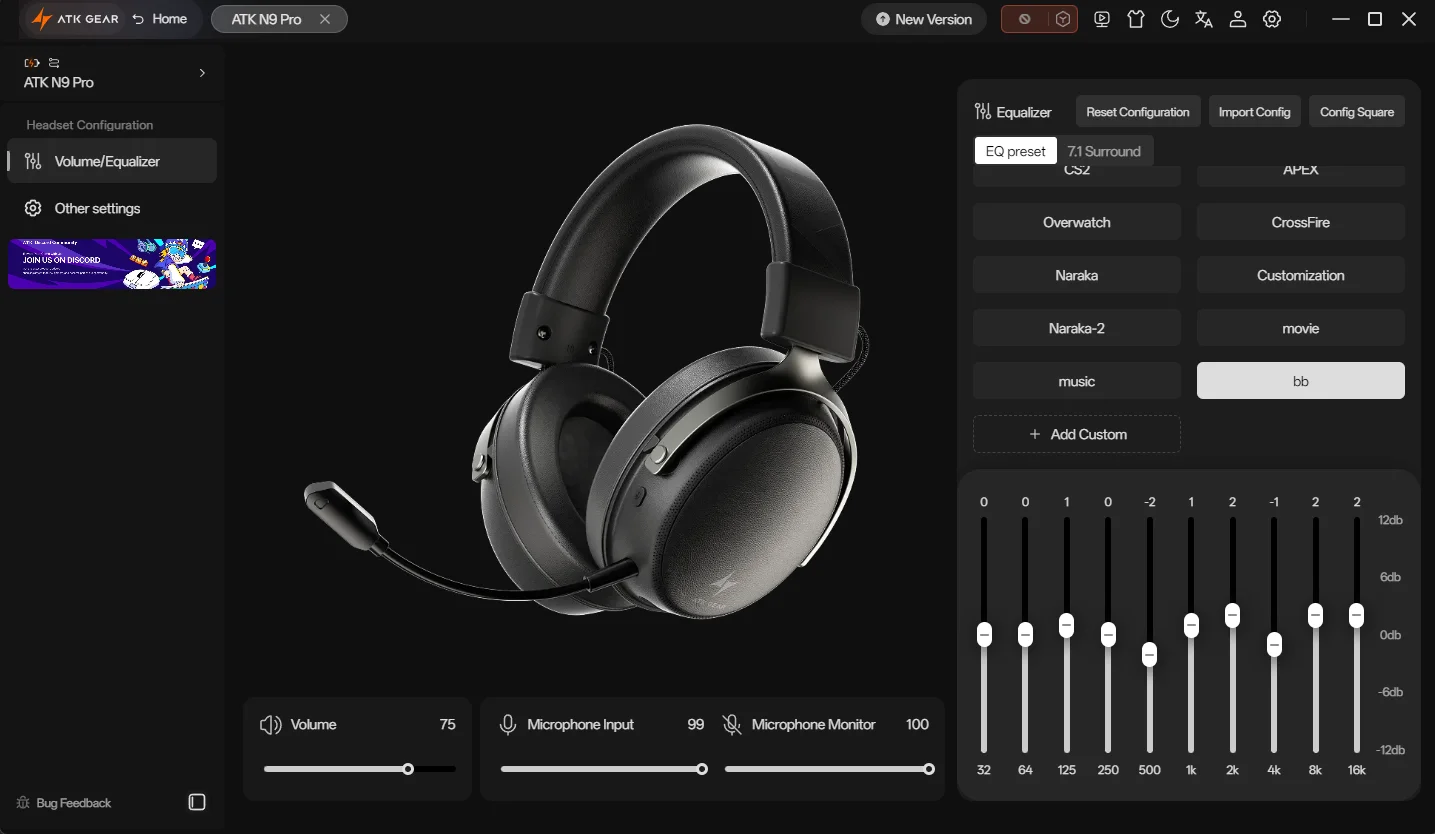Open Other settings in the sidebar

112,208
